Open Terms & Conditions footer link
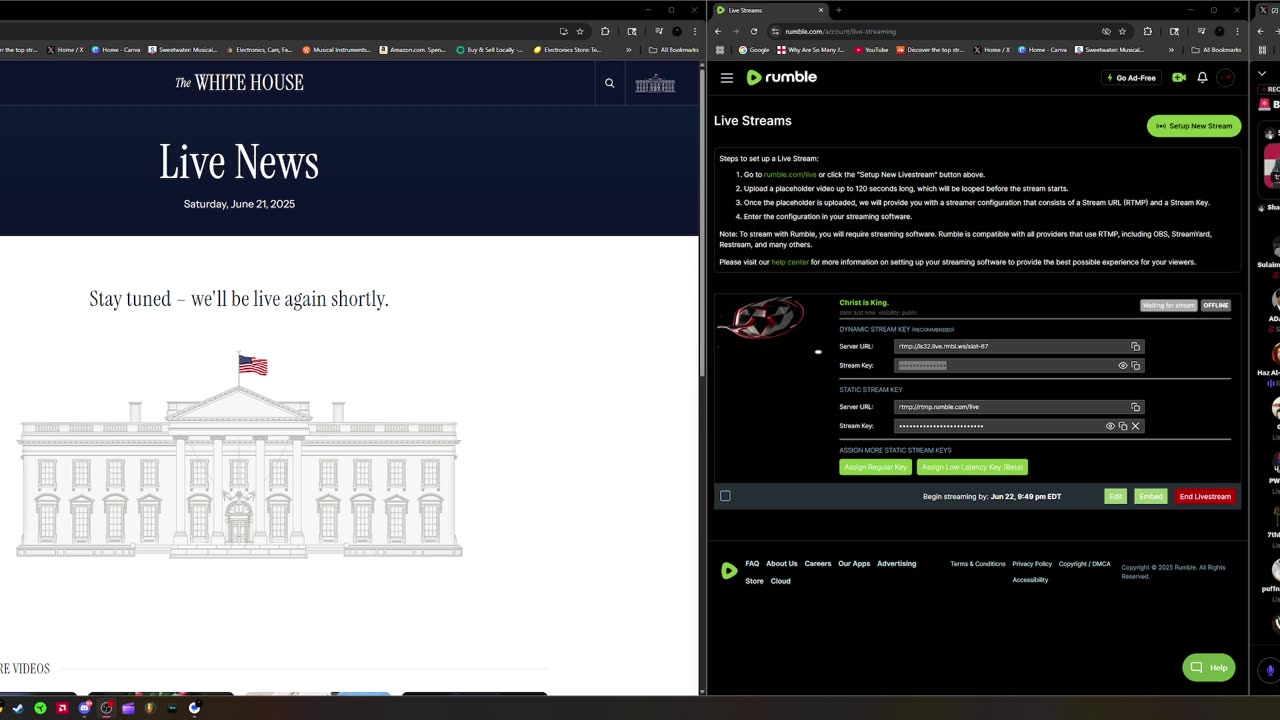 pos(978,564)
